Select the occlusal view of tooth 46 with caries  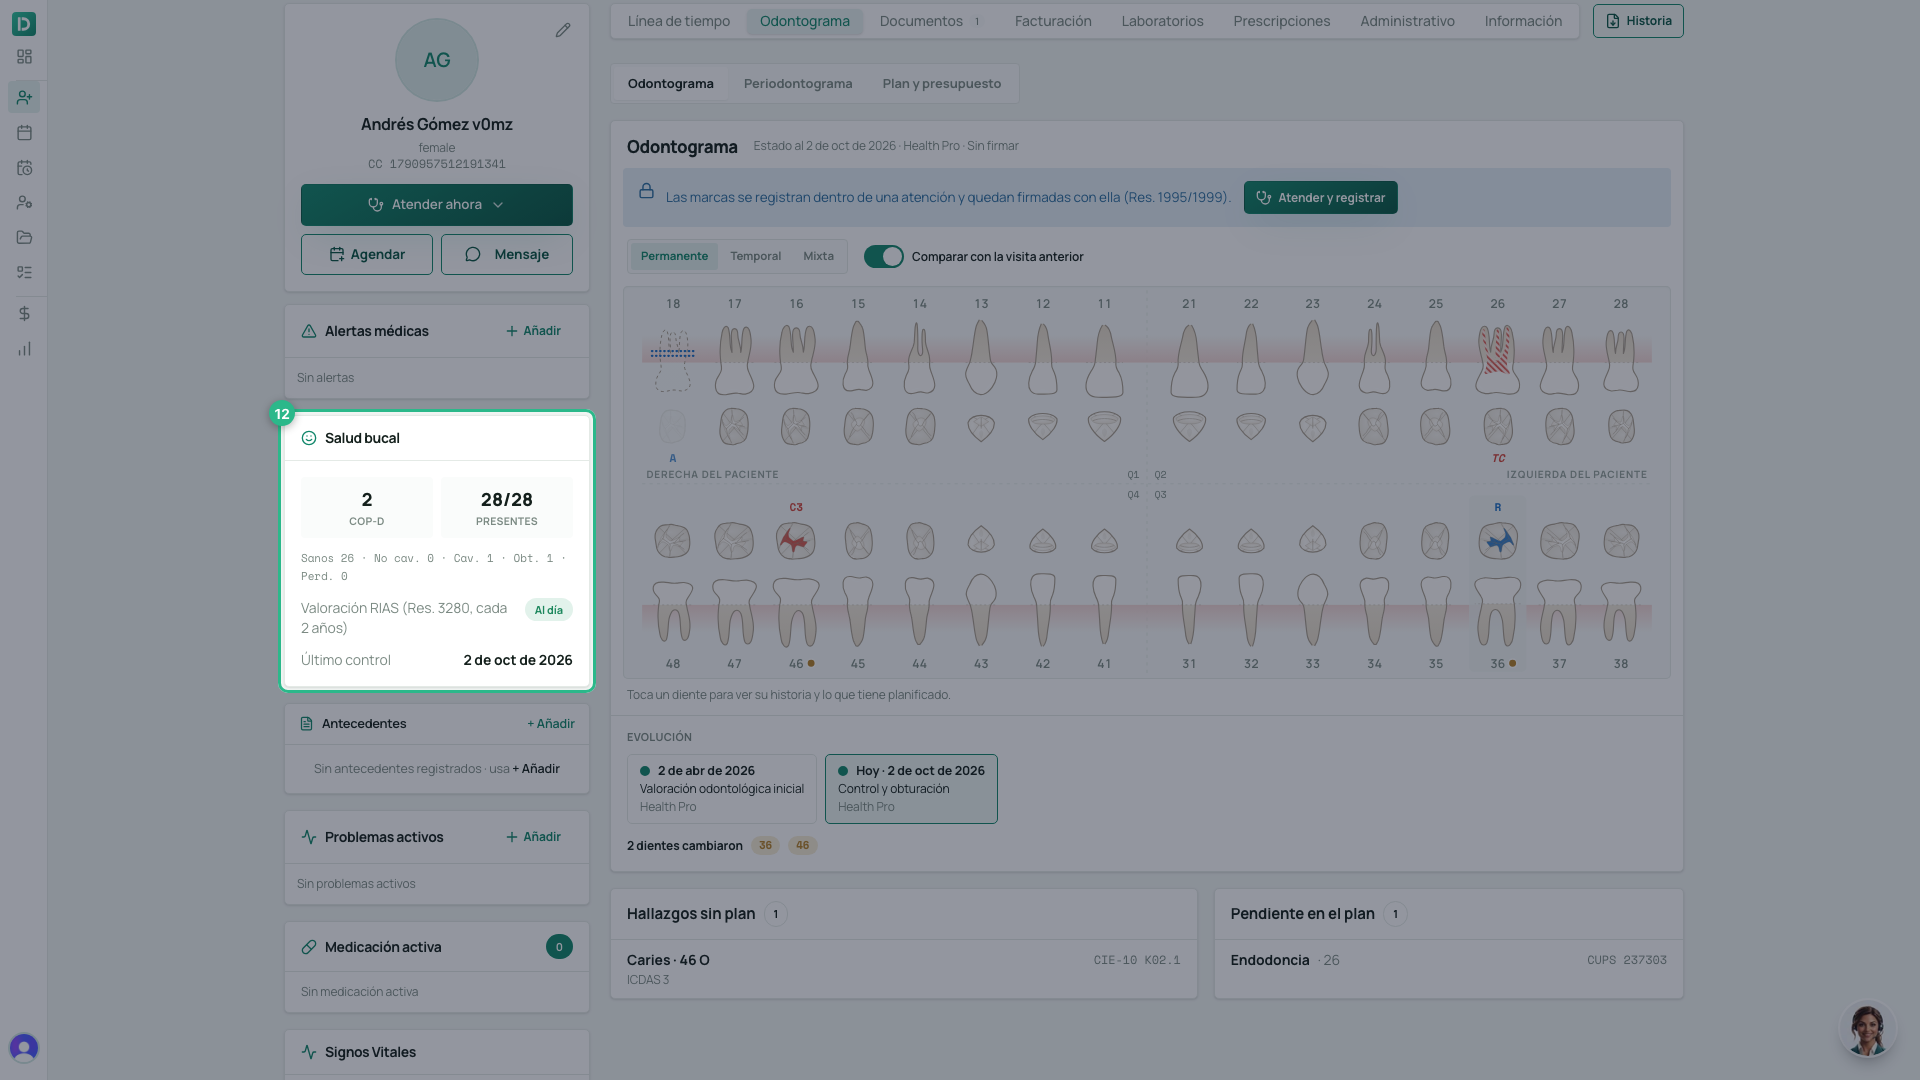point(796,541)
